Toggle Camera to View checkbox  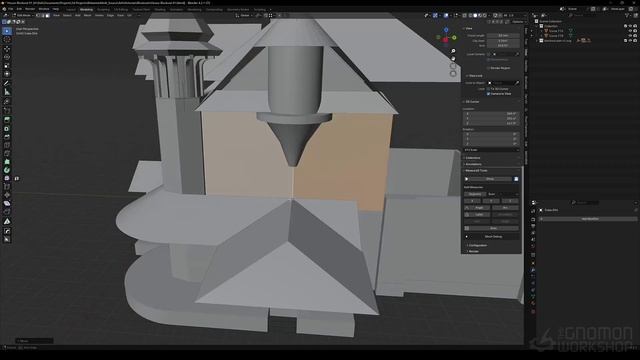[x=488, y=93]
